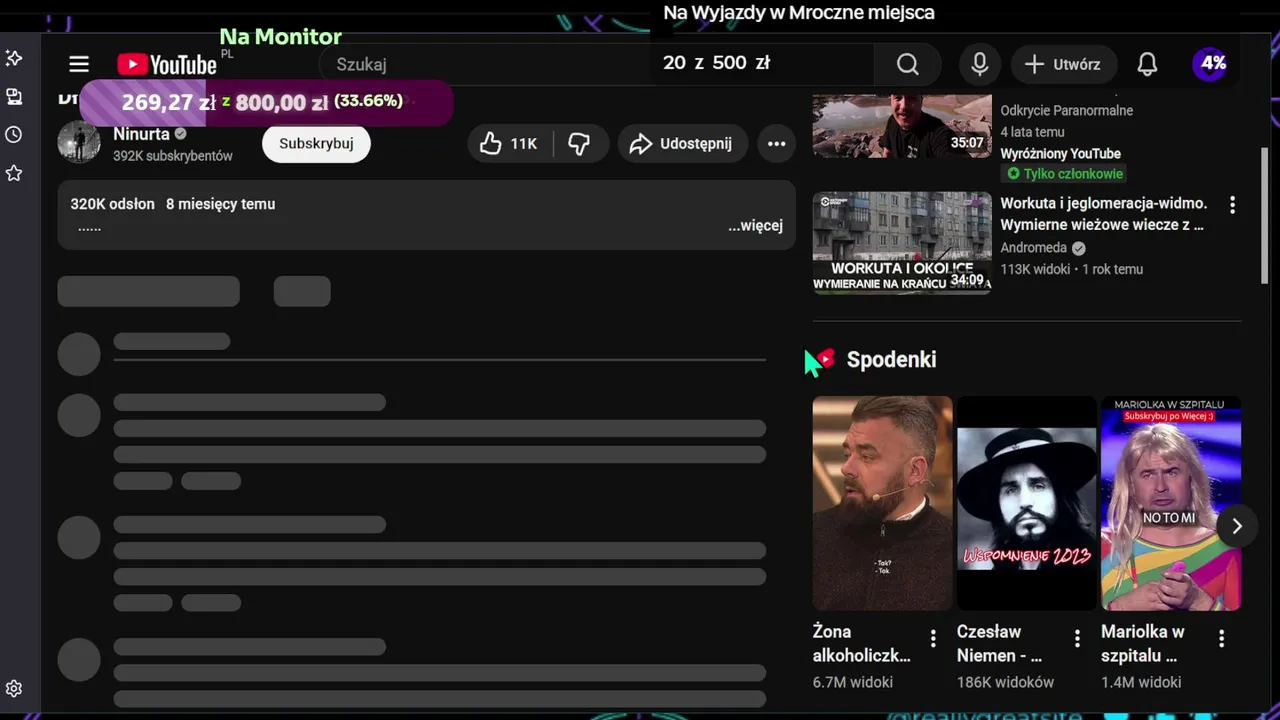Open the Ninurta channel avatar
This screenshot has width=1280, height=720.
click(x=79, y=143)
